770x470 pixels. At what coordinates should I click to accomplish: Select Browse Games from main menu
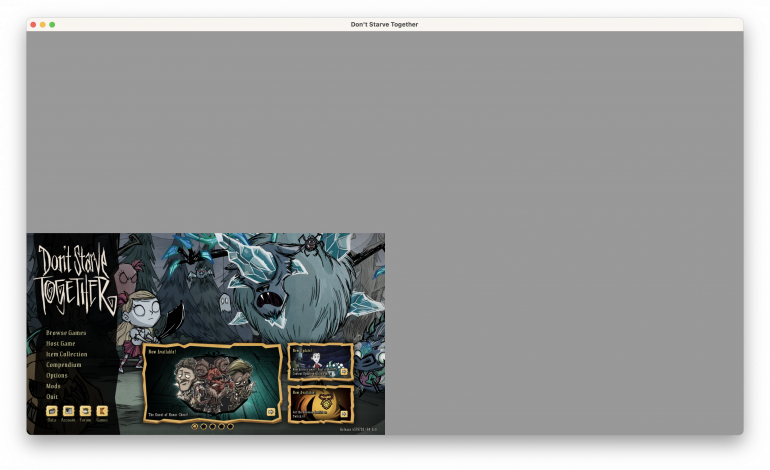tap(66, 333)
